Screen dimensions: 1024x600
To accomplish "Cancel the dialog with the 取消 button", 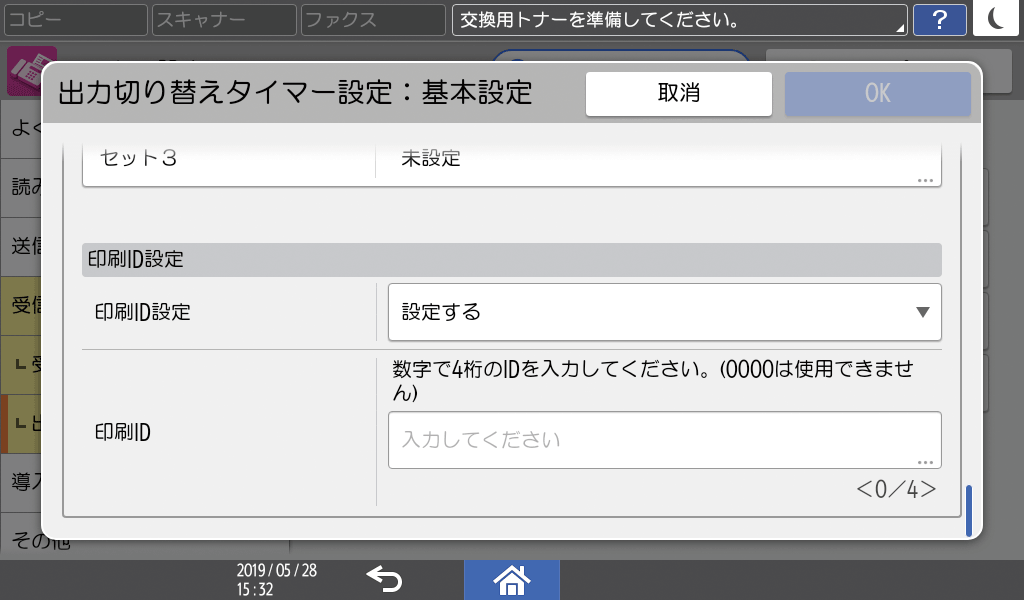I will (x=678, y=93).
